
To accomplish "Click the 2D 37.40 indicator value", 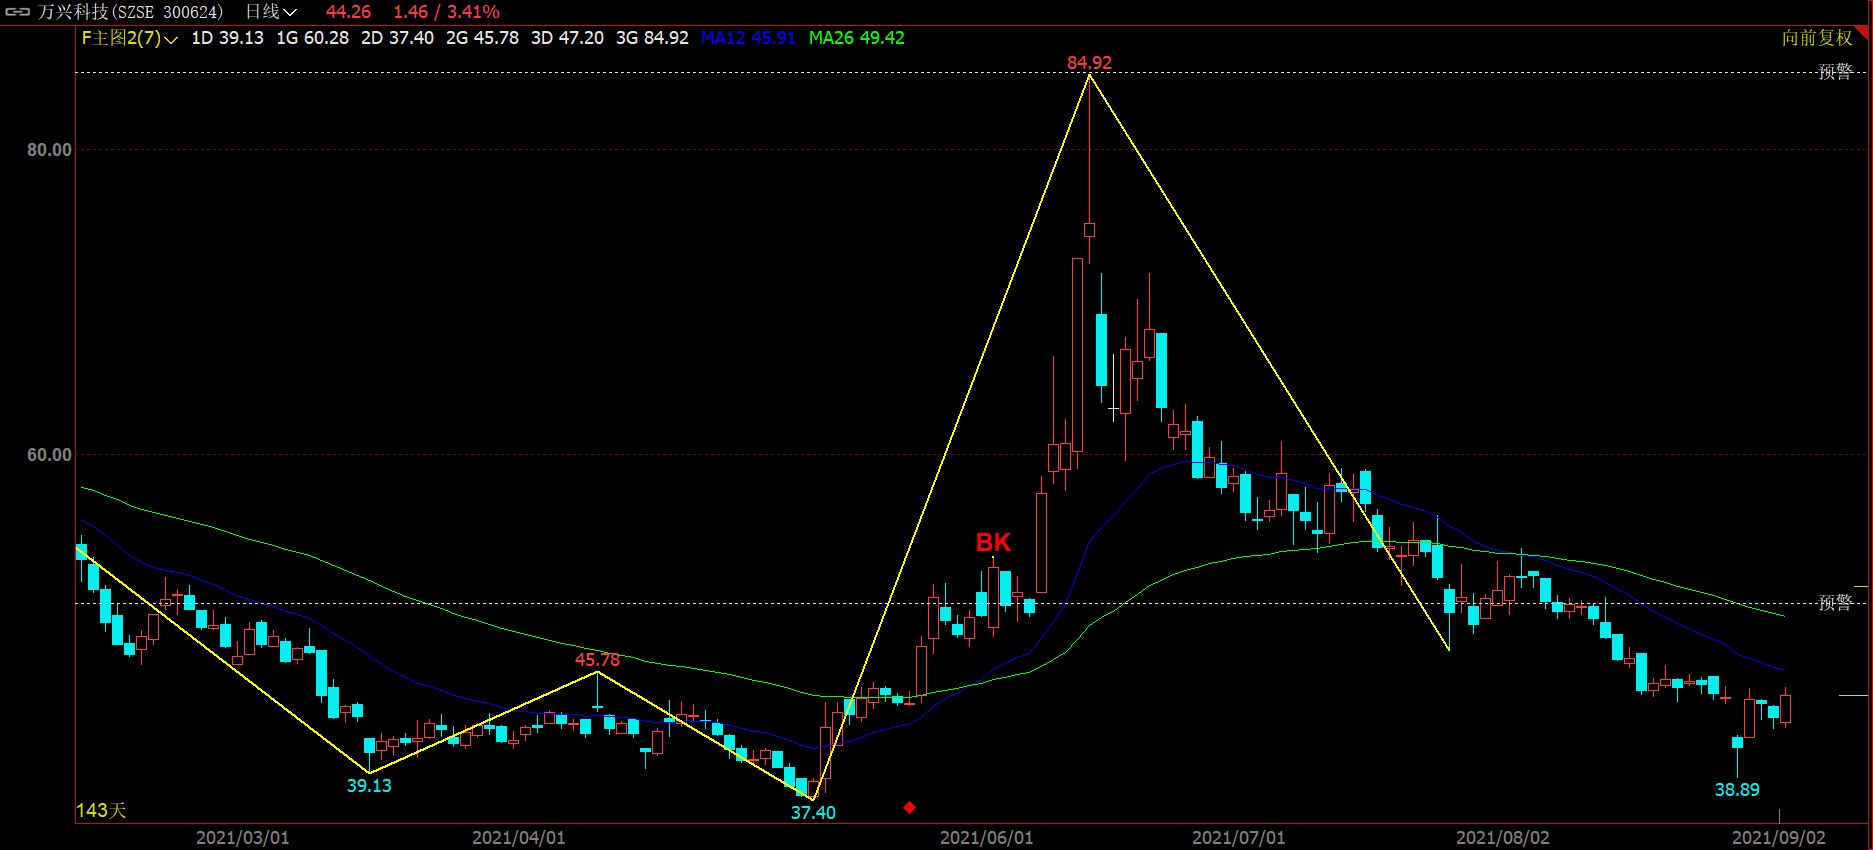I will 398,38.
